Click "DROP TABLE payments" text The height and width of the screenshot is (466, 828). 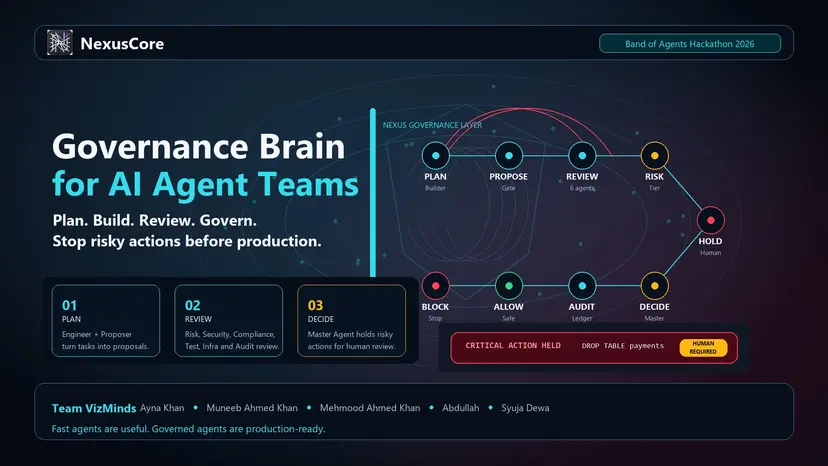point(623,346)
